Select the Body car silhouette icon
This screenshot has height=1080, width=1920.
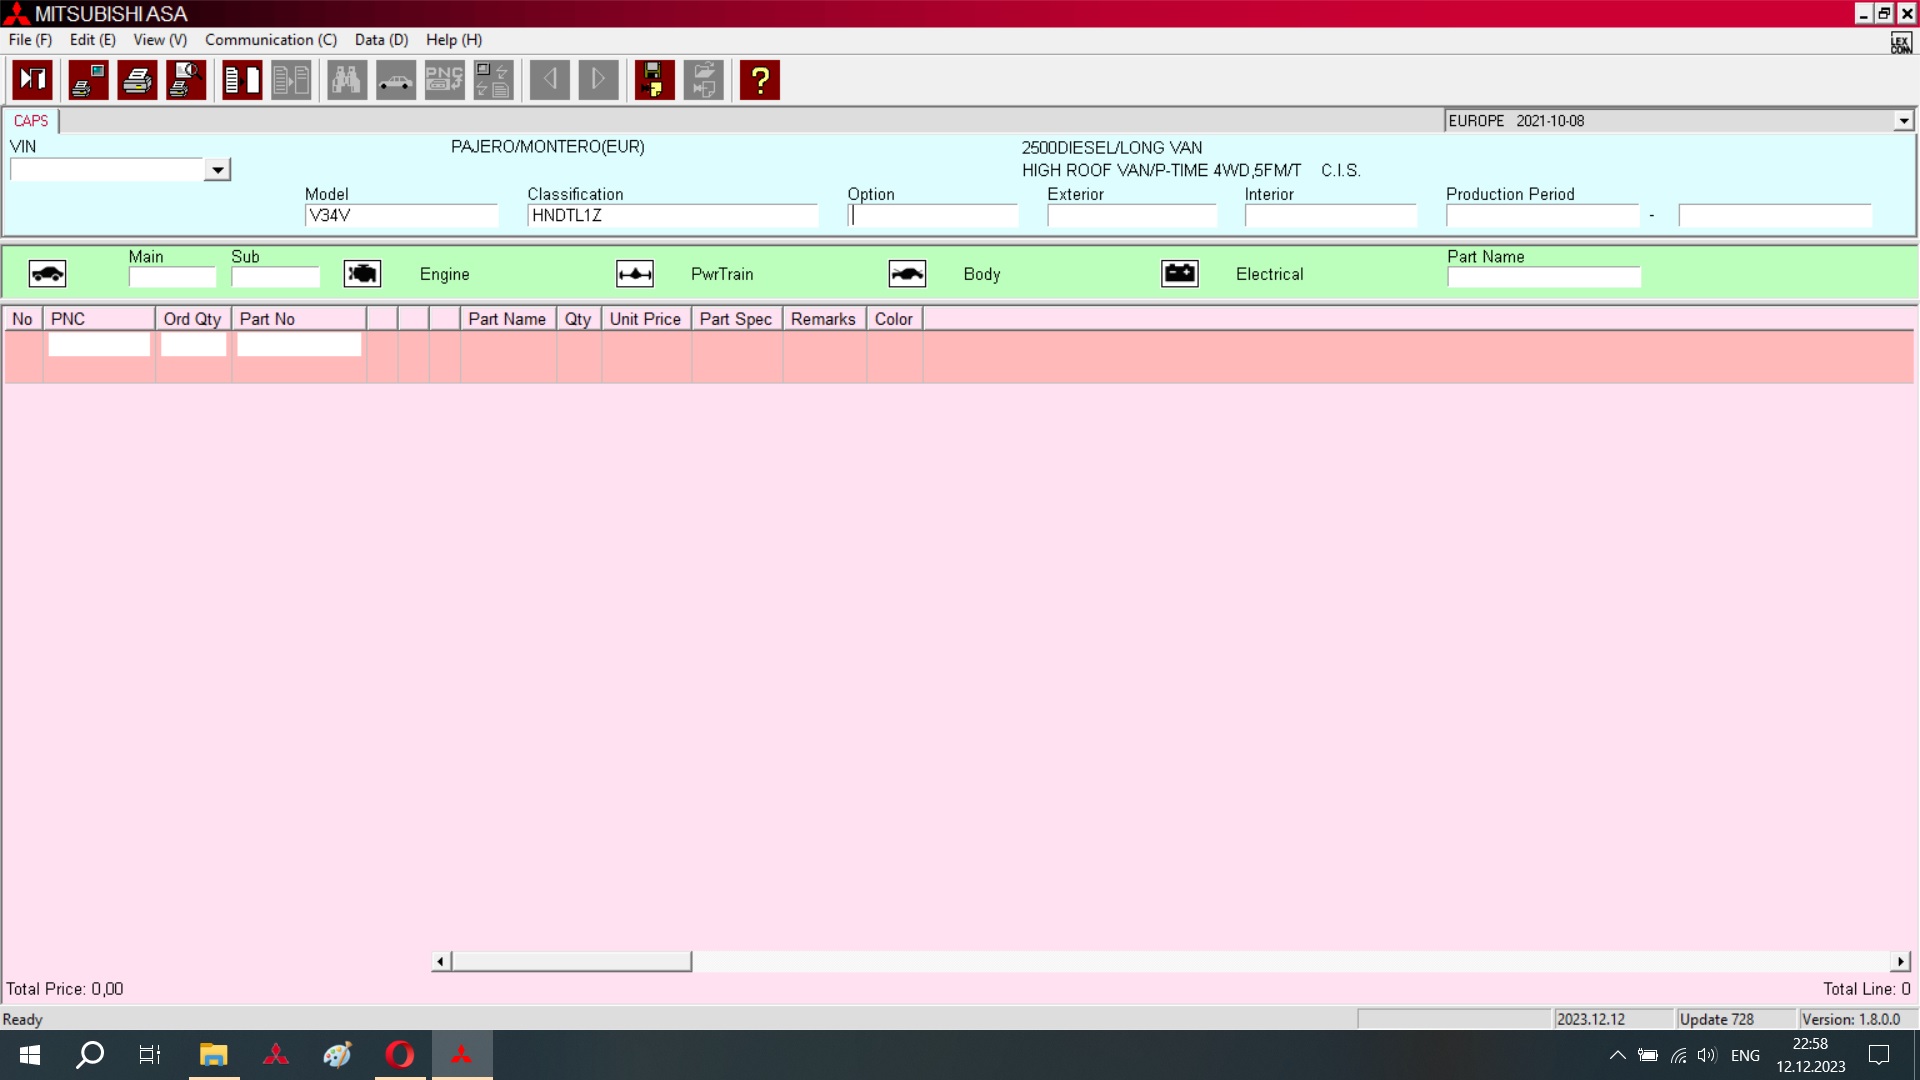coord(907,274)
